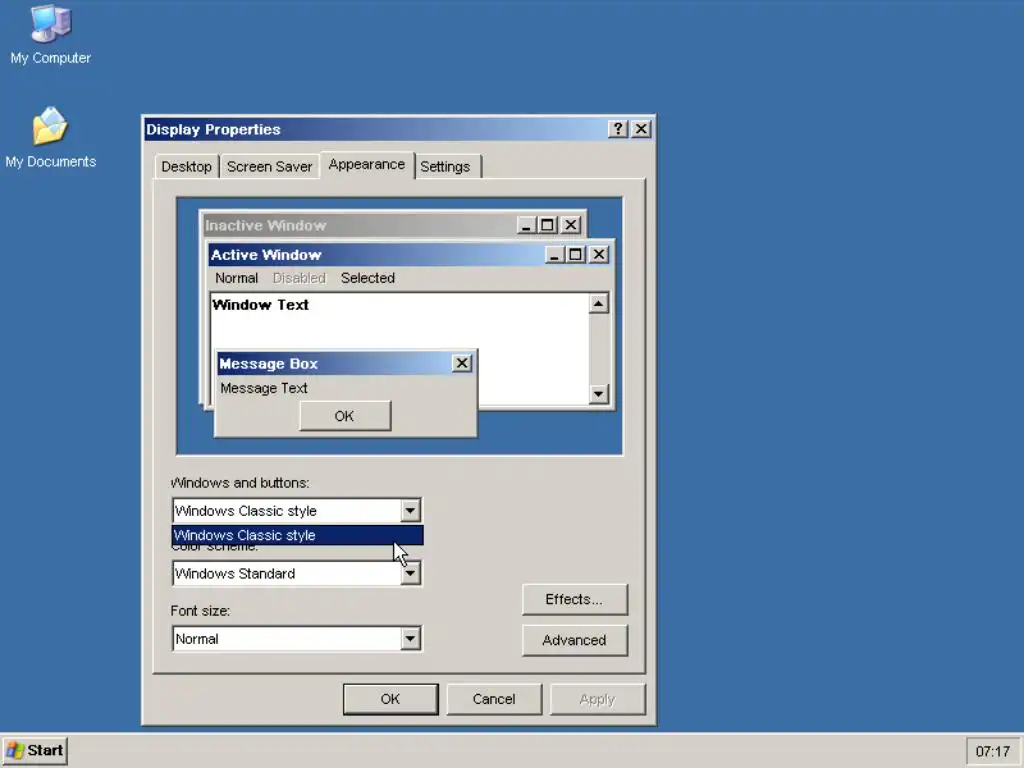Expand the Font size dropdown arrow
1024x768 pixels.
click(410, 639)
